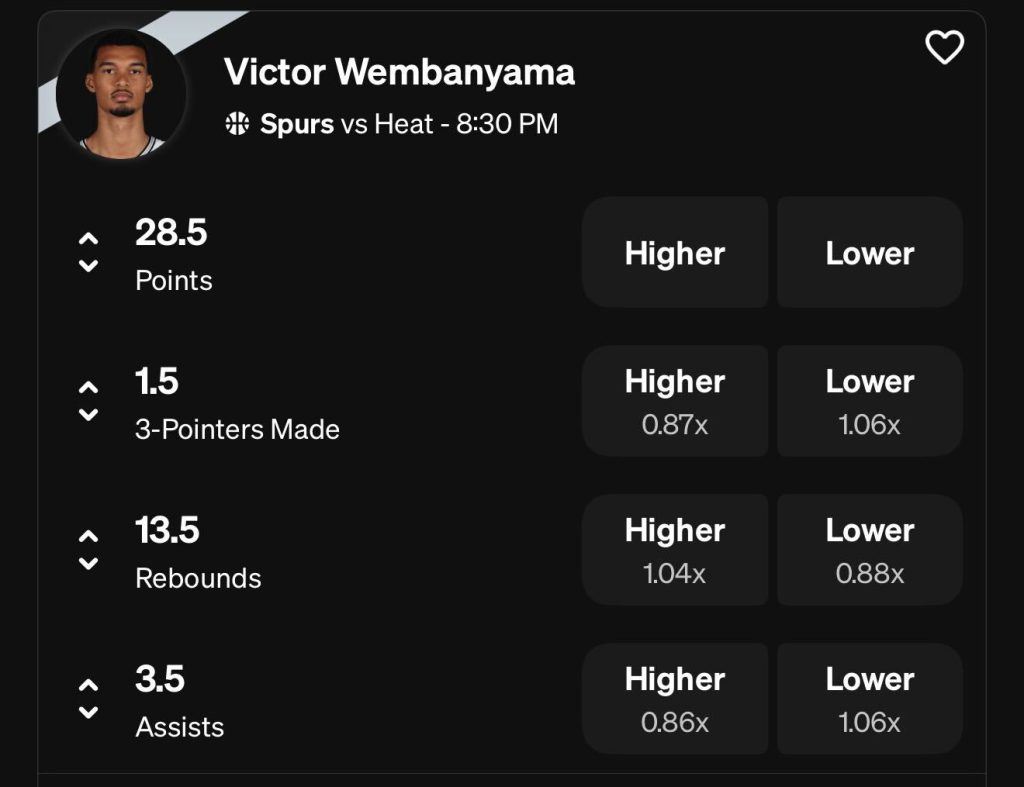Click the basketball icon beside Spurs
Viewport: 1024px width, 787px height.
pos(237,124)
